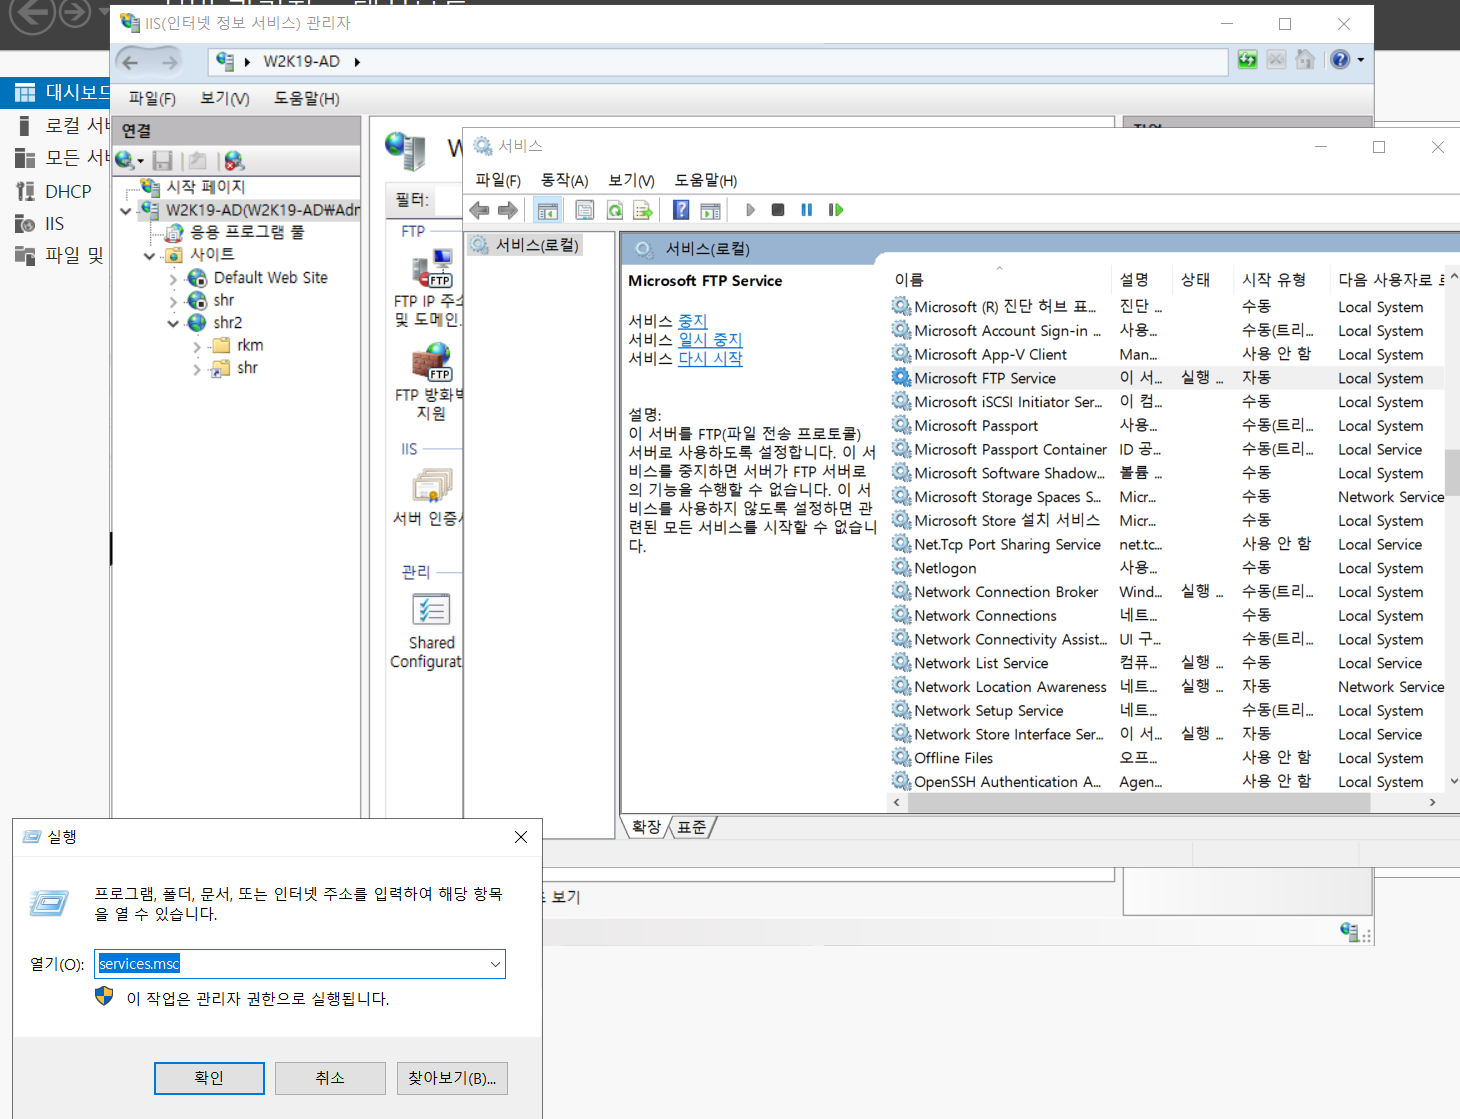Image resolution: width=1460 pixels, height=1119 pixels.
Task: Select the Netlogon service row
Action: (1166, 568)
